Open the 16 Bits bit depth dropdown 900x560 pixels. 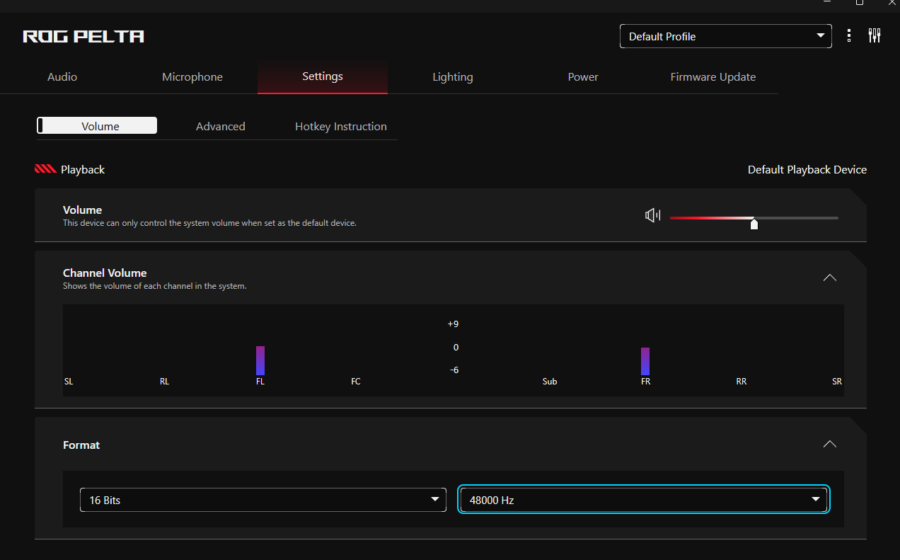point(263,500)
